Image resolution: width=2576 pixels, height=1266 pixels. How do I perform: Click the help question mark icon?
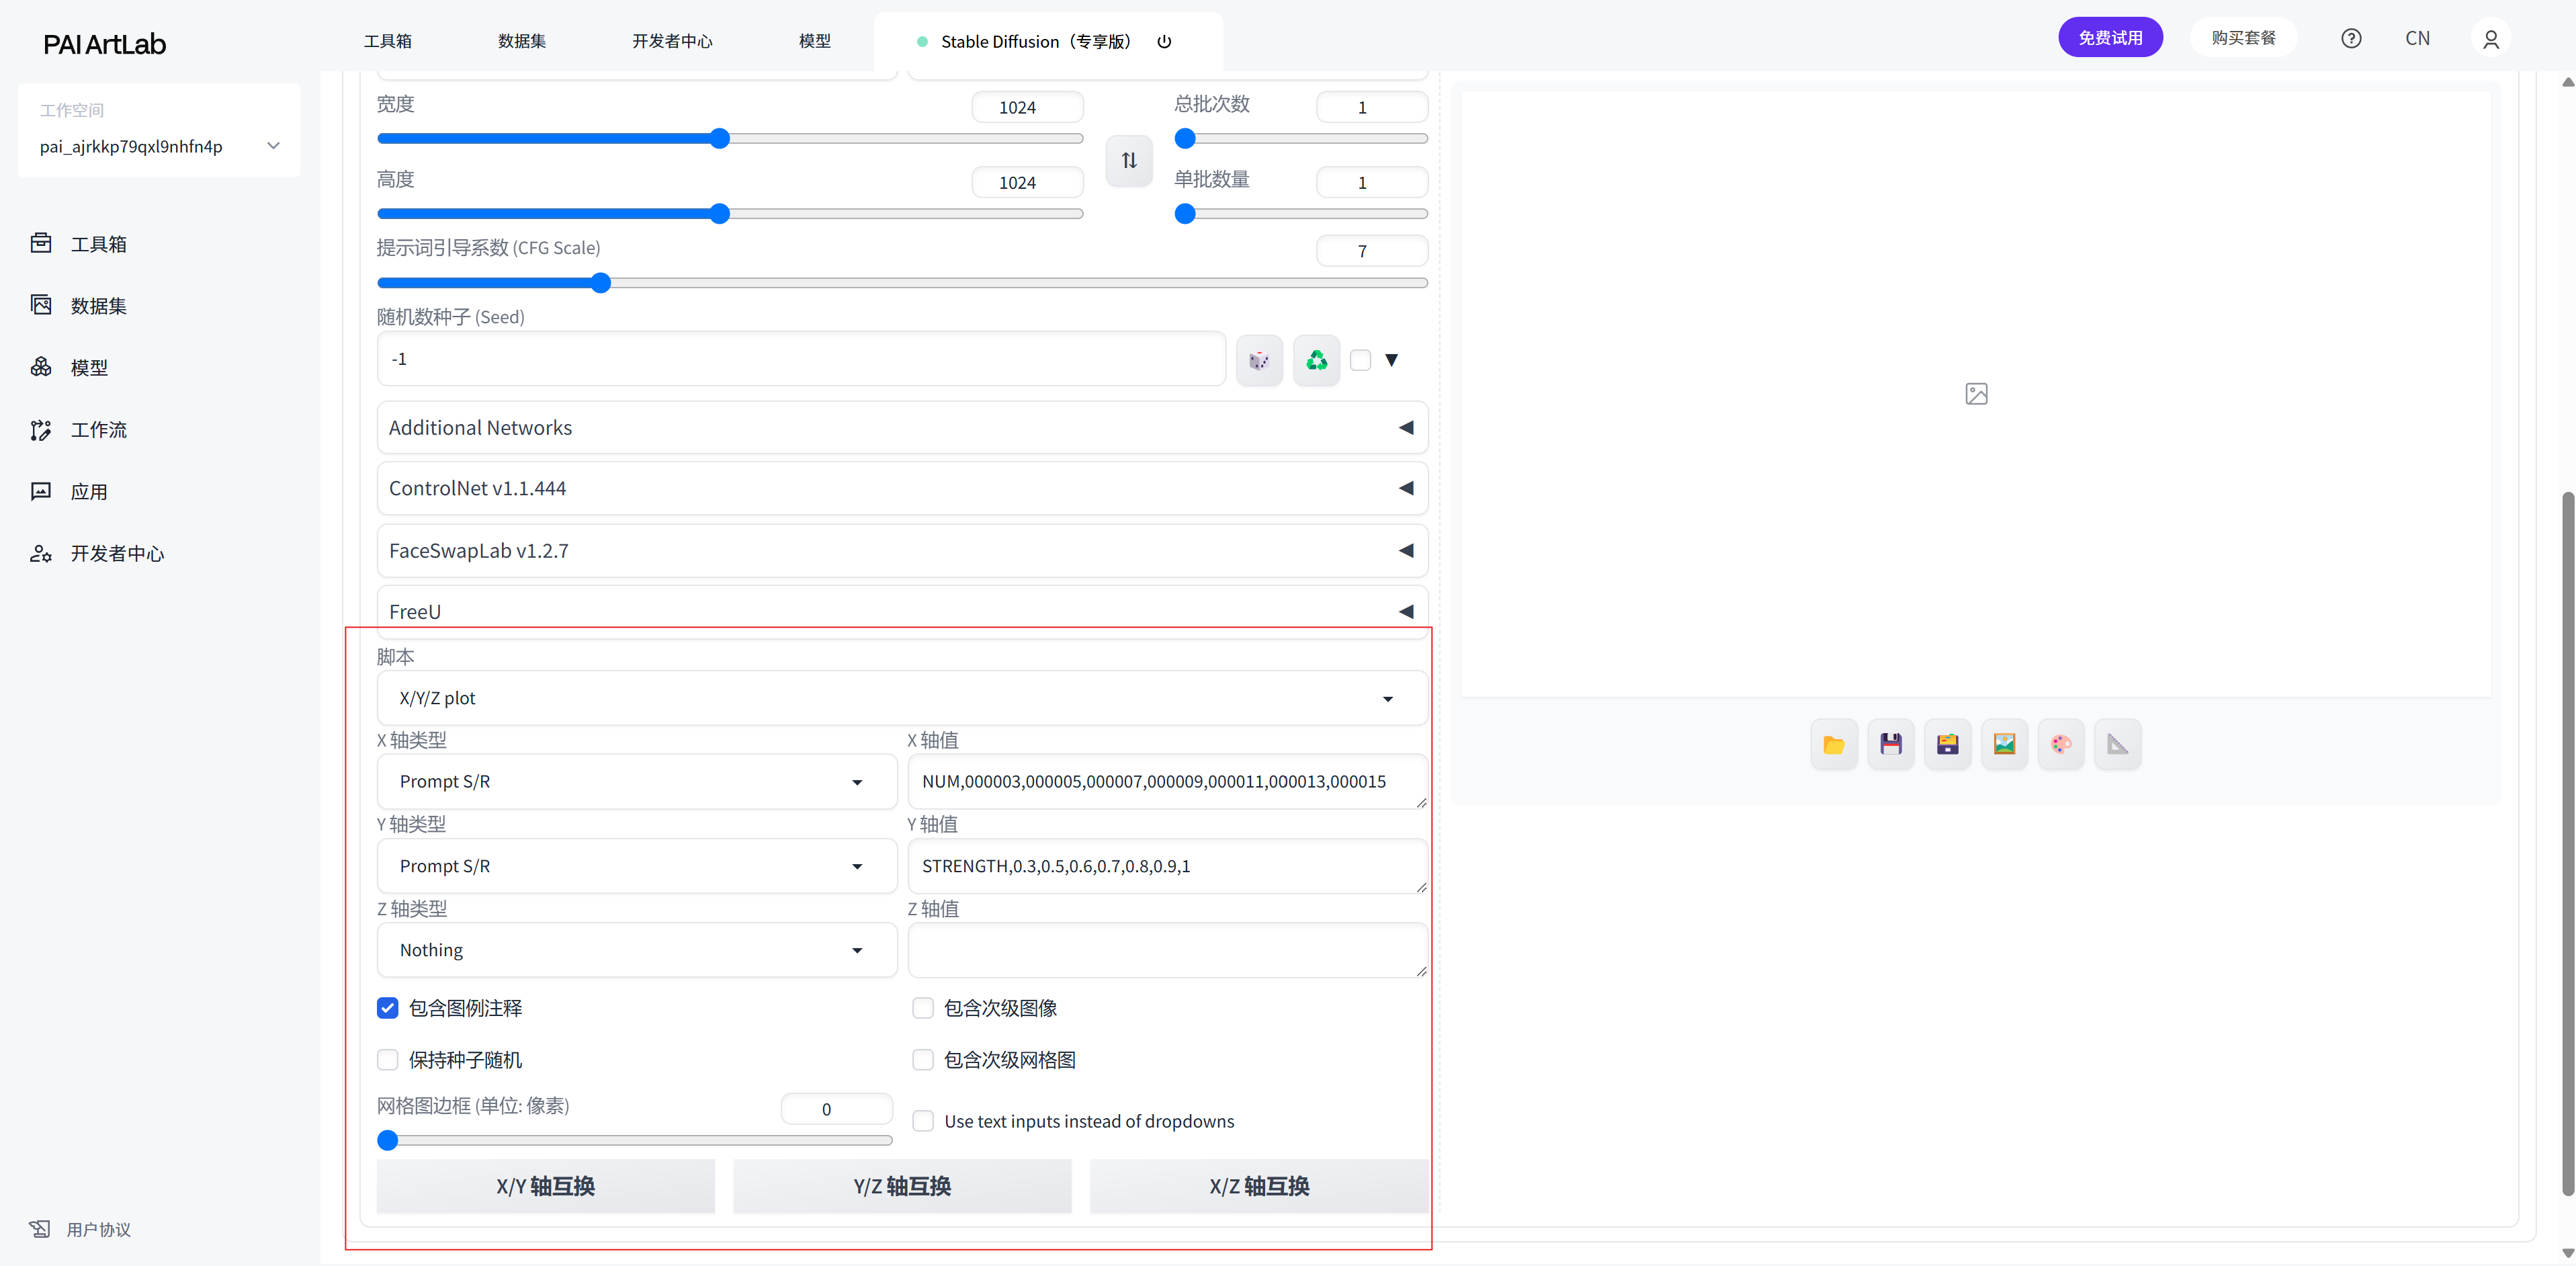(x=2351, y=38)
